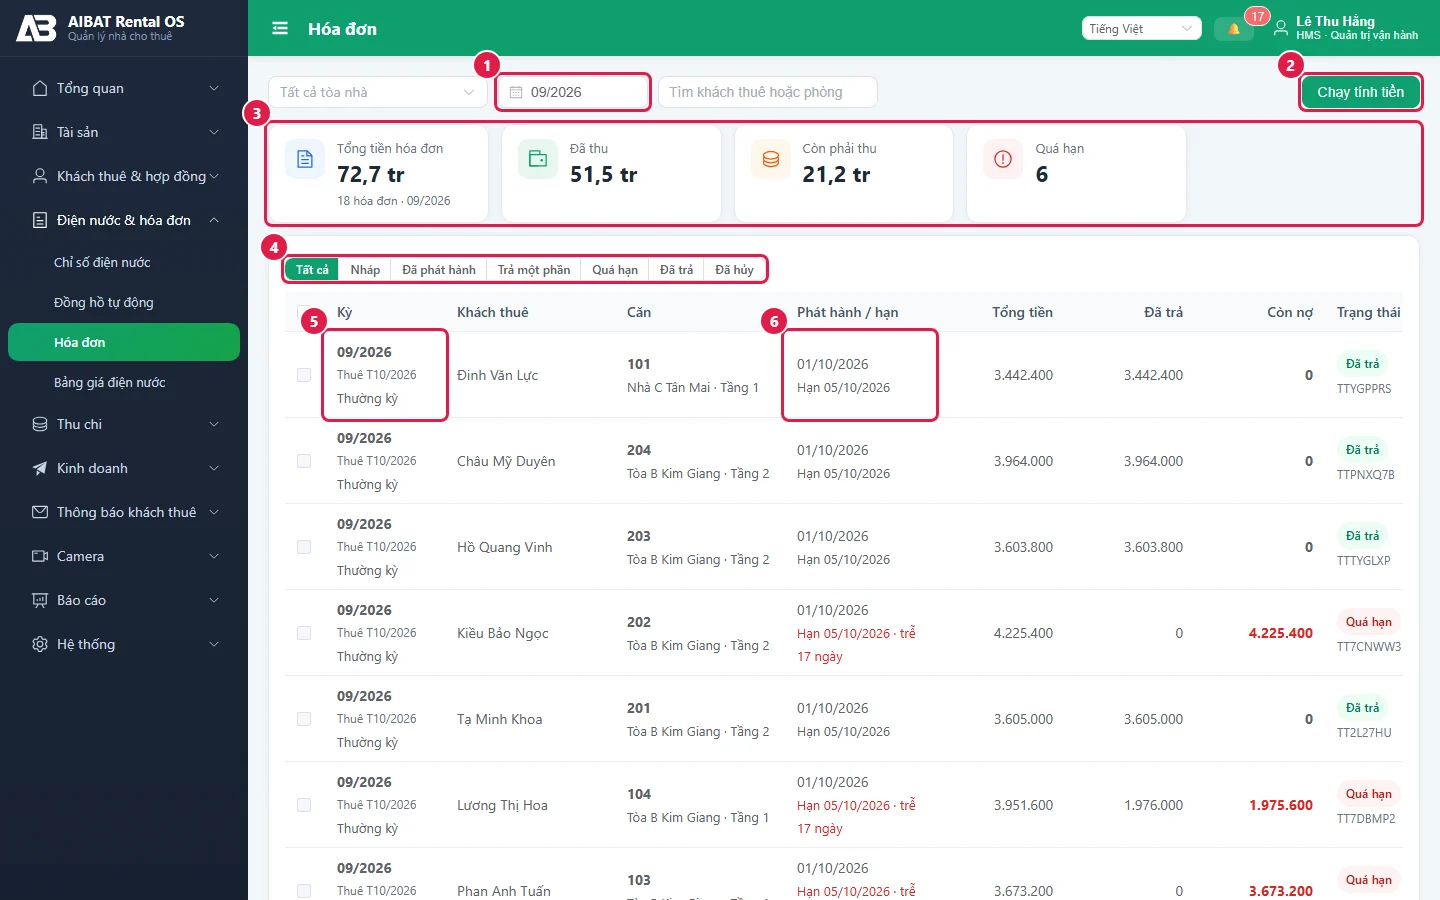Open Chỉ số điện nước submenu item
The image size is (1440, 900).
coord(124,262)
